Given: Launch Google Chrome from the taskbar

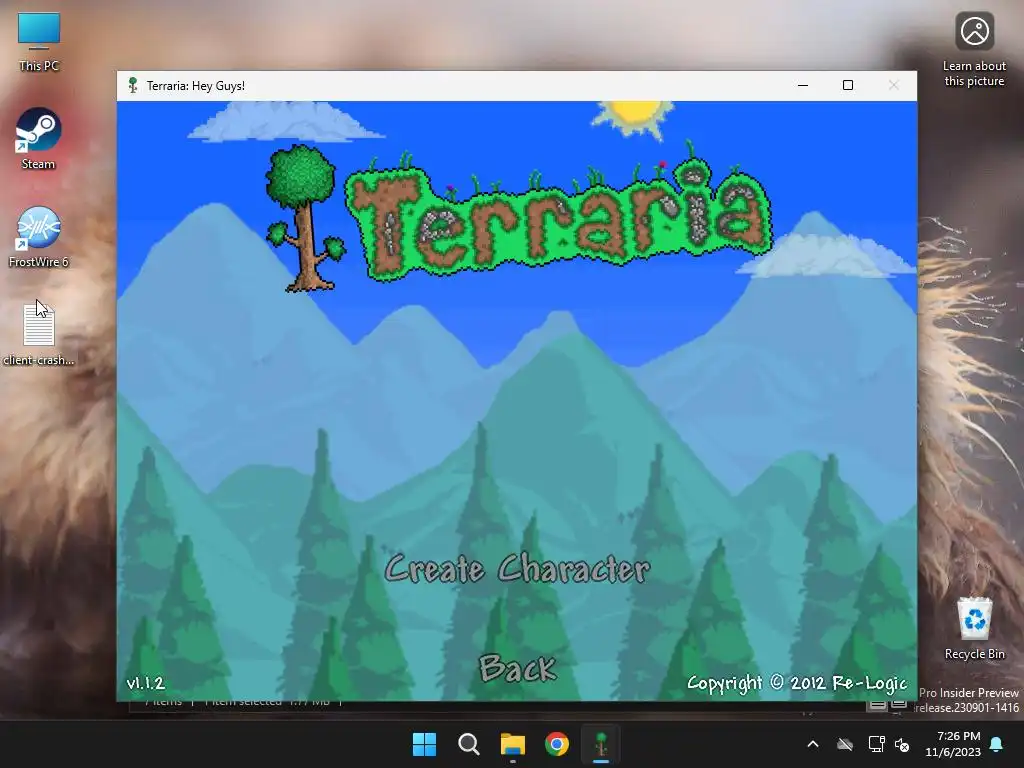Looking at the screenshot, I should pos(557,744).
